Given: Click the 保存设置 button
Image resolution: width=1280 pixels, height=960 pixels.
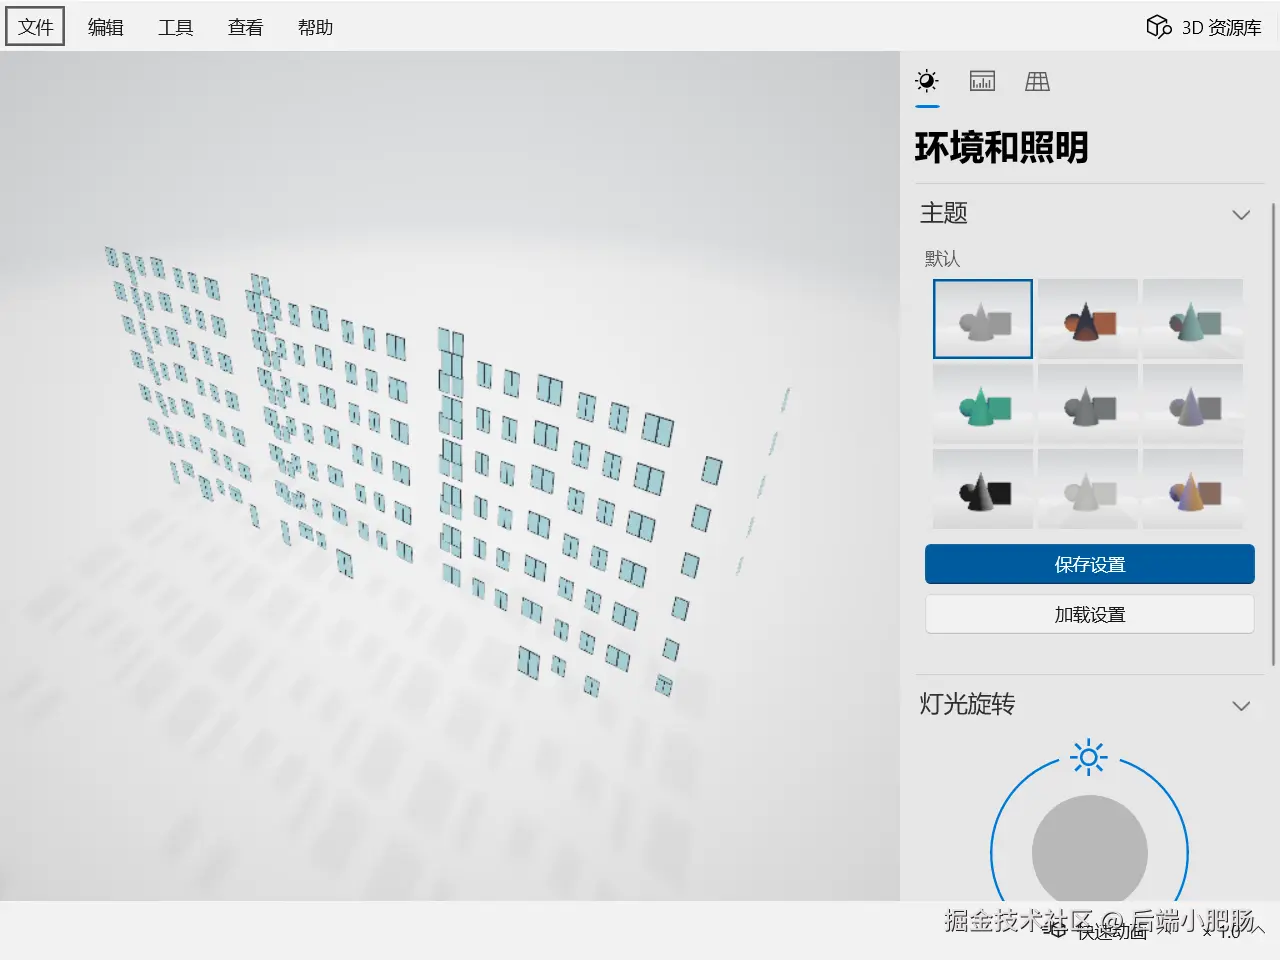Looking at the screenshot, I should click(1090, 564).
